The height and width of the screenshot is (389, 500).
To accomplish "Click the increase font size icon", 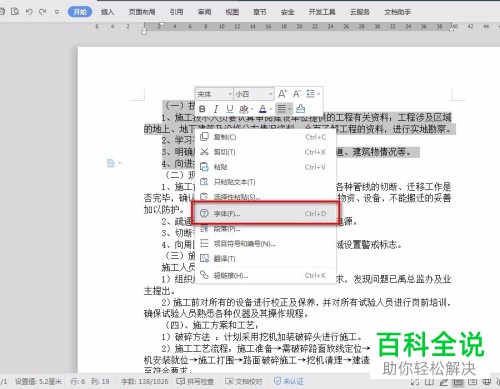I will click(282, 94).
